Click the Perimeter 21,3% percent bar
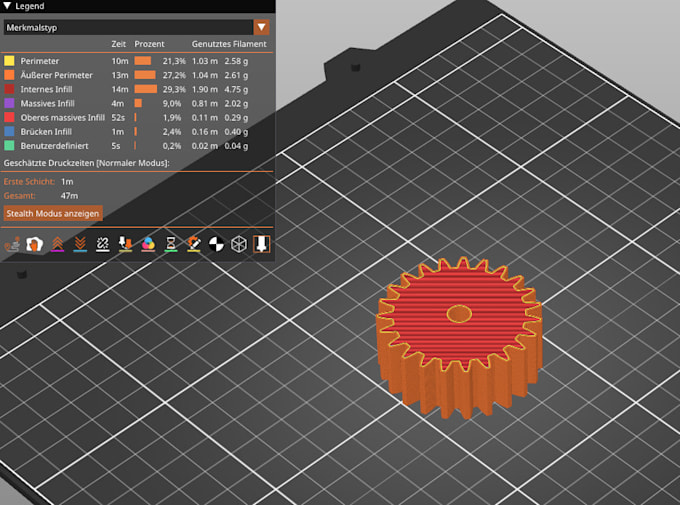 [143, 61]
